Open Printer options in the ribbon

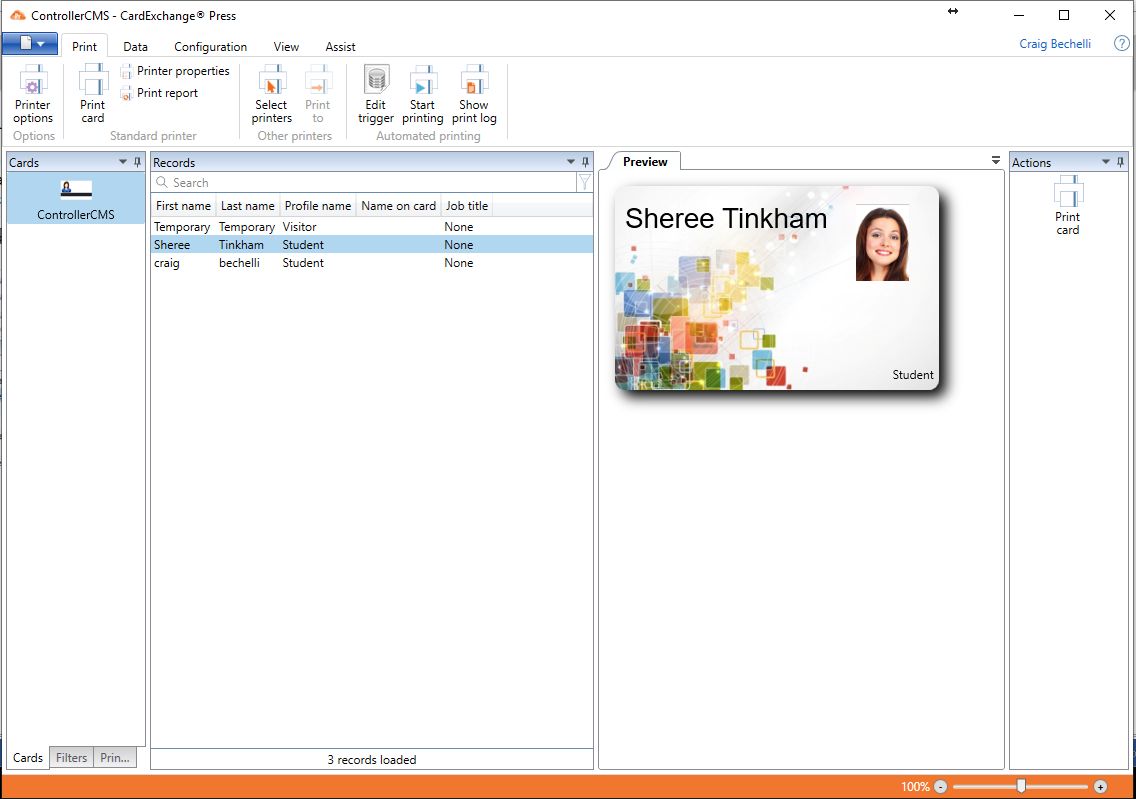point(33,95)
